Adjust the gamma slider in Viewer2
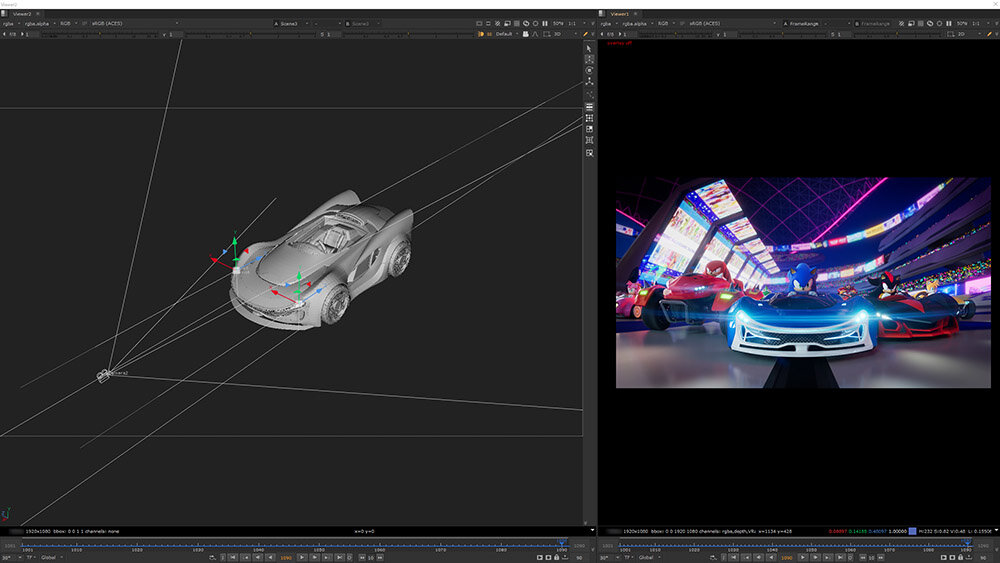The height and width of the screenshot is (563, 1000). (x=252, y=34)
